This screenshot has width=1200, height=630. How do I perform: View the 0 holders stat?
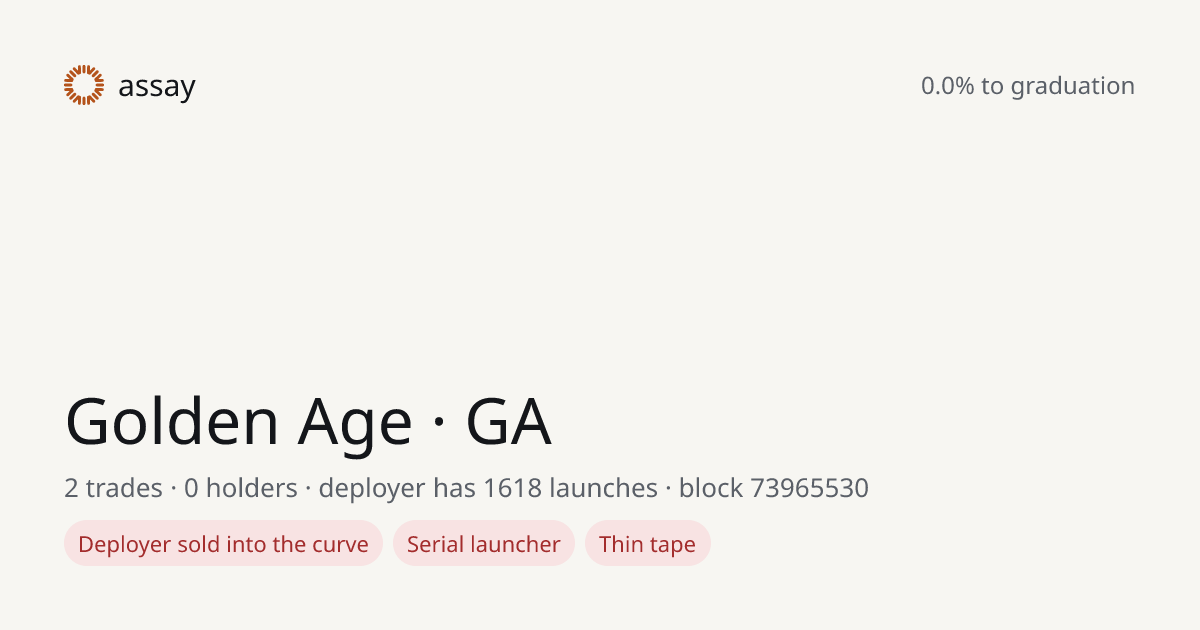pyautogui.click(x=241, y=488)
